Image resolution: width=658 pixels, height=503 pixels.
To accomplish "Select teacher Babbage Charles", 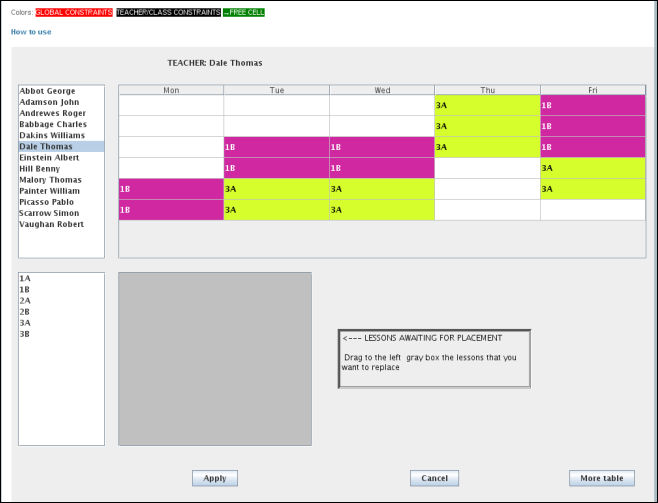I will pyautogui.click(x=61, y=124).
